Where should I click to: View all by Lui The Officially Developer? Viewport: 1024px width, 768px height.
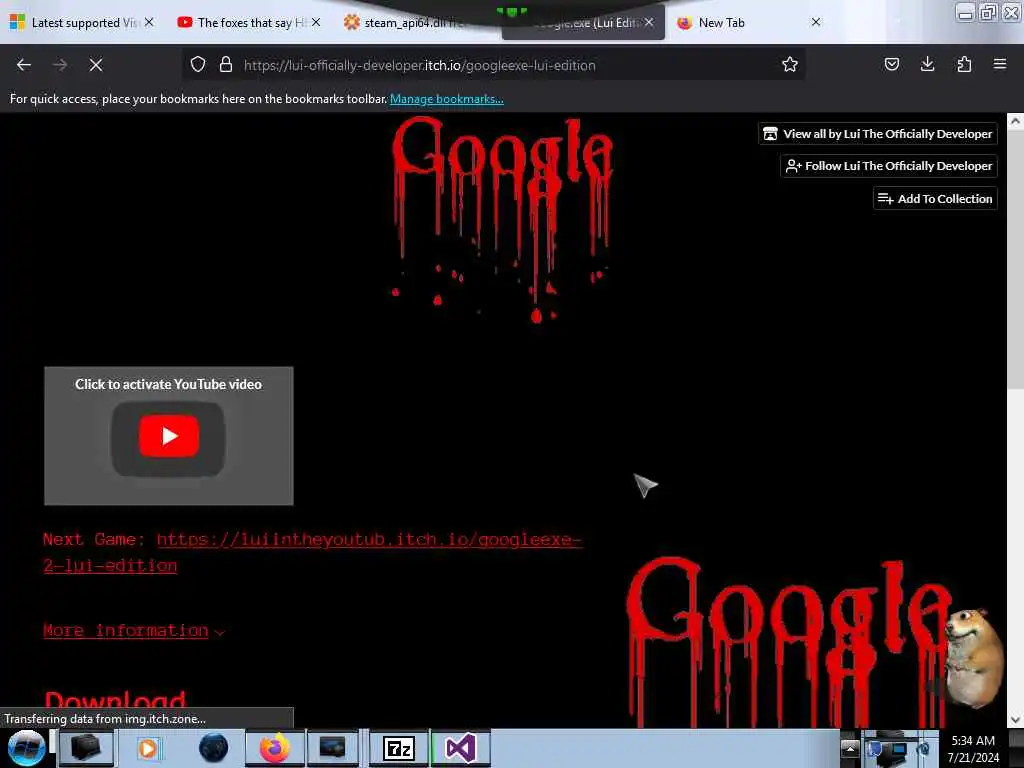click(x=878, y=134)
